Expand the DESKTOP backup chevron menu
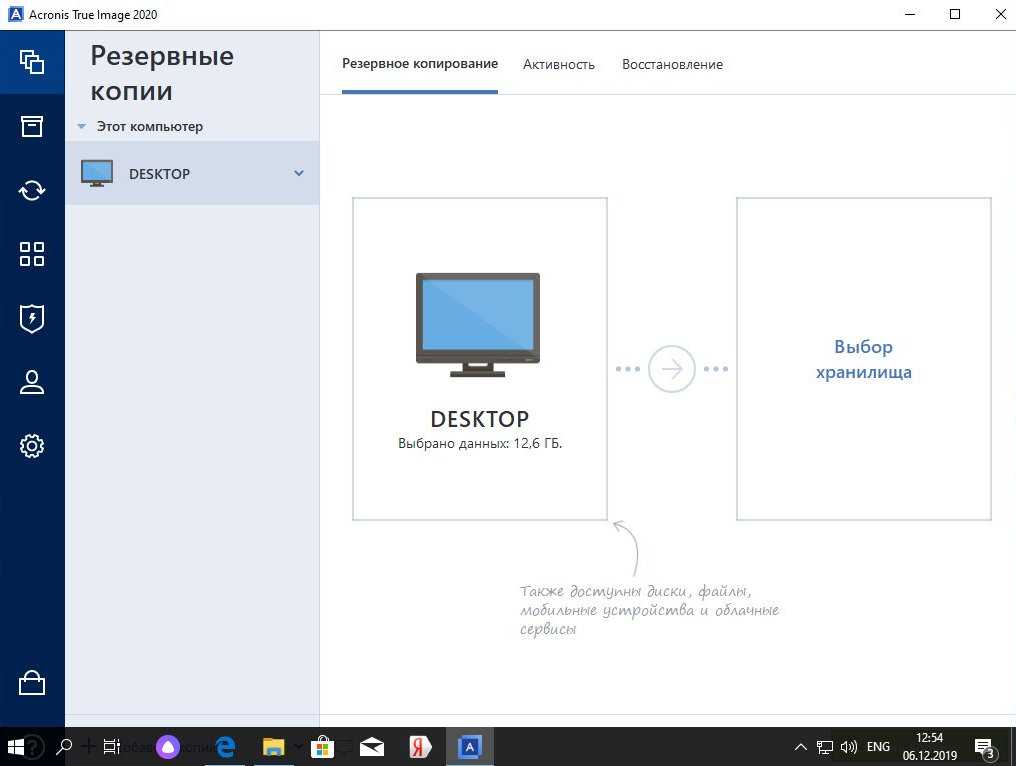The width and height of the screenshot is (1016, 766). click(298, 174)
